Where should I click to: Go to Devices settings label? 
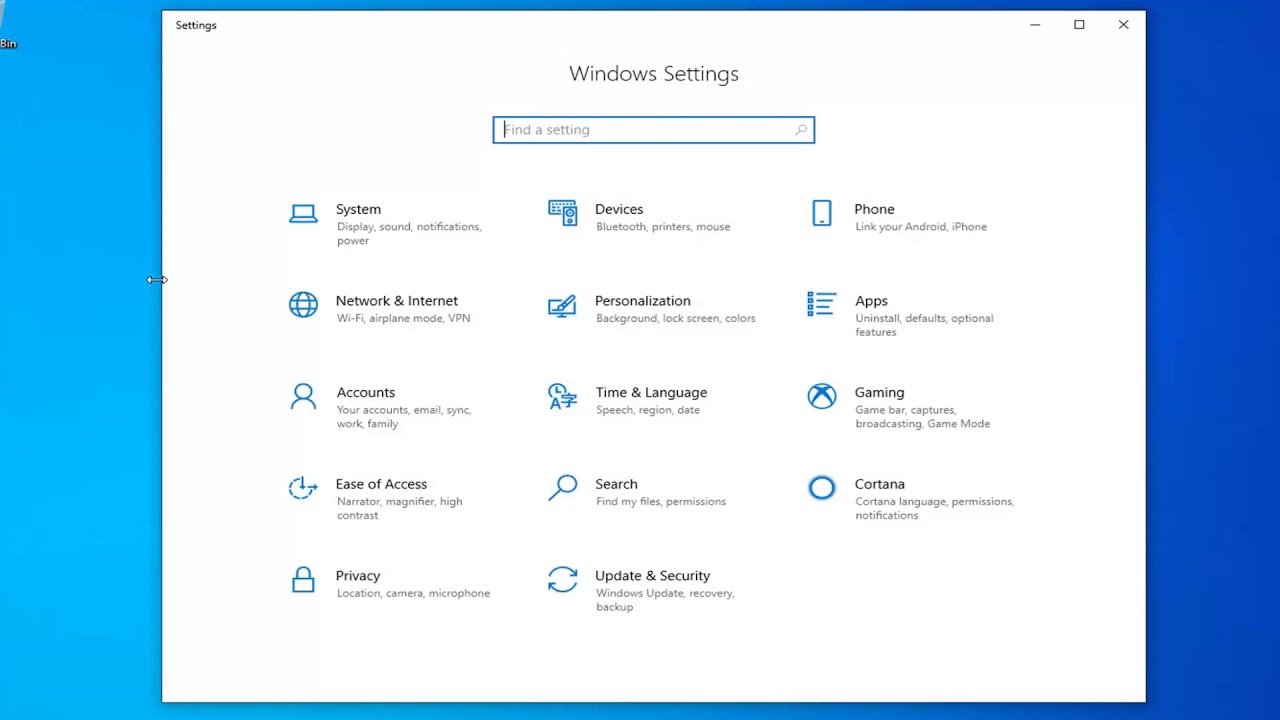(619, 209)
